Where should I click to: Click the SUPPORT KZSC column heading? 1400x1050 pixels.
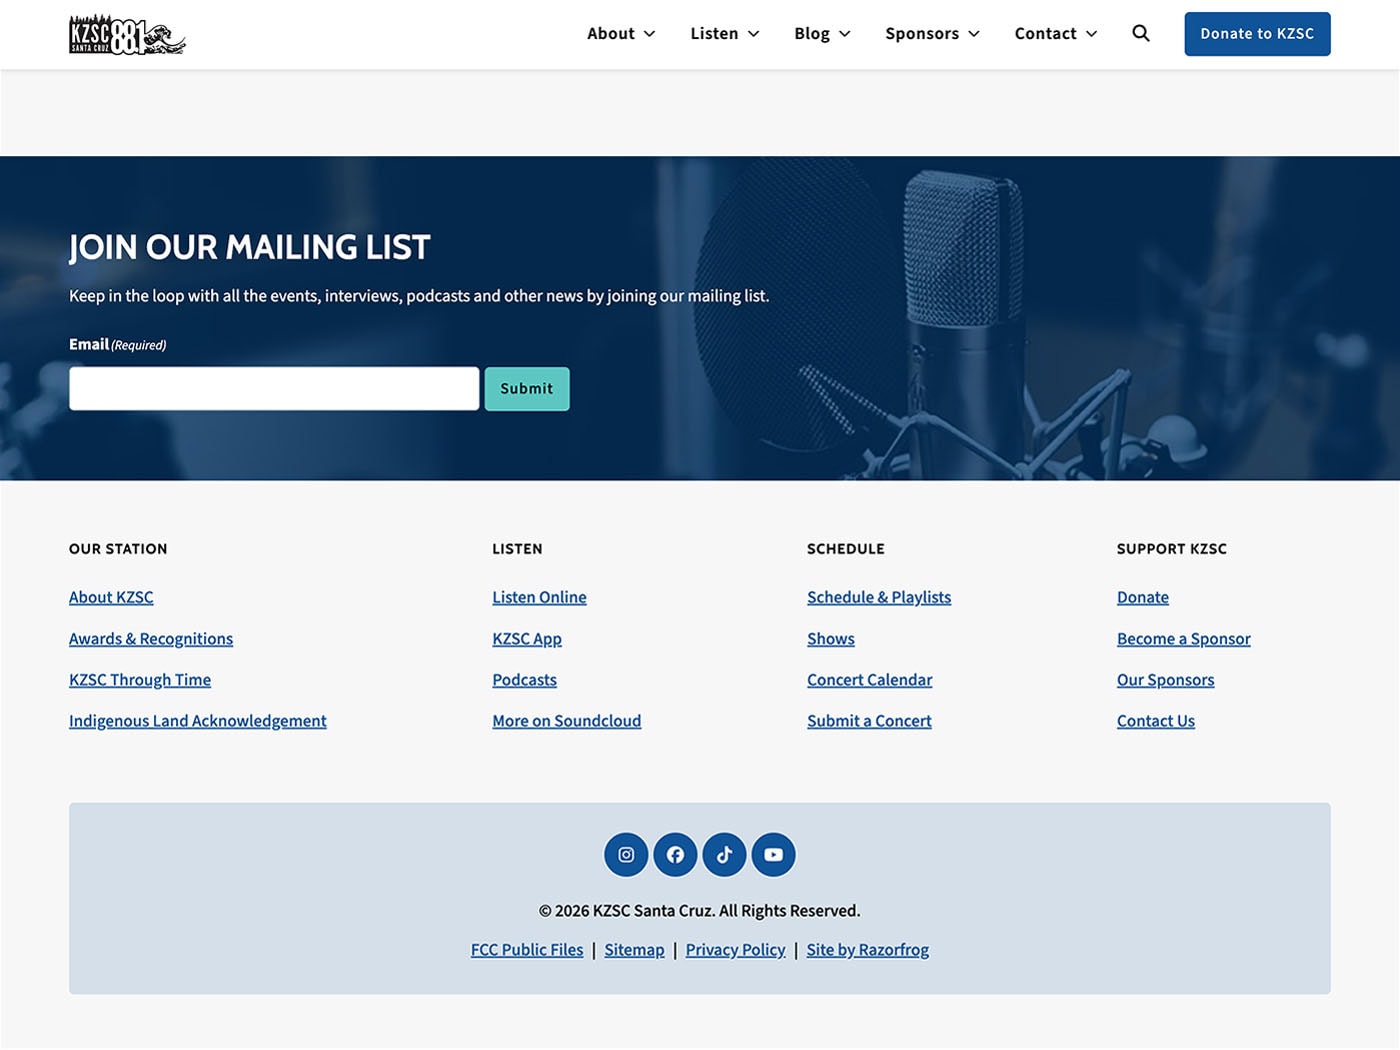pos(1172,549)
